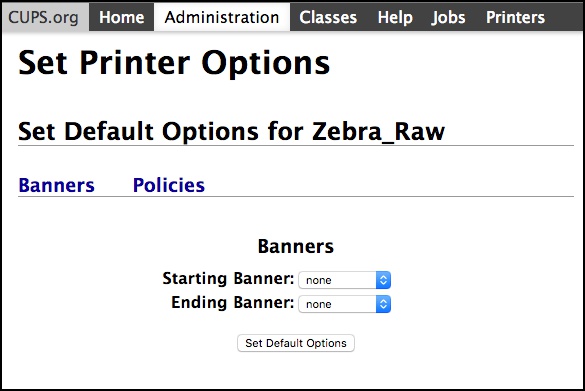Viewport: 585px width, 391px height.
Task: Jump to the Policies section link
Action: tap(169, 185)
